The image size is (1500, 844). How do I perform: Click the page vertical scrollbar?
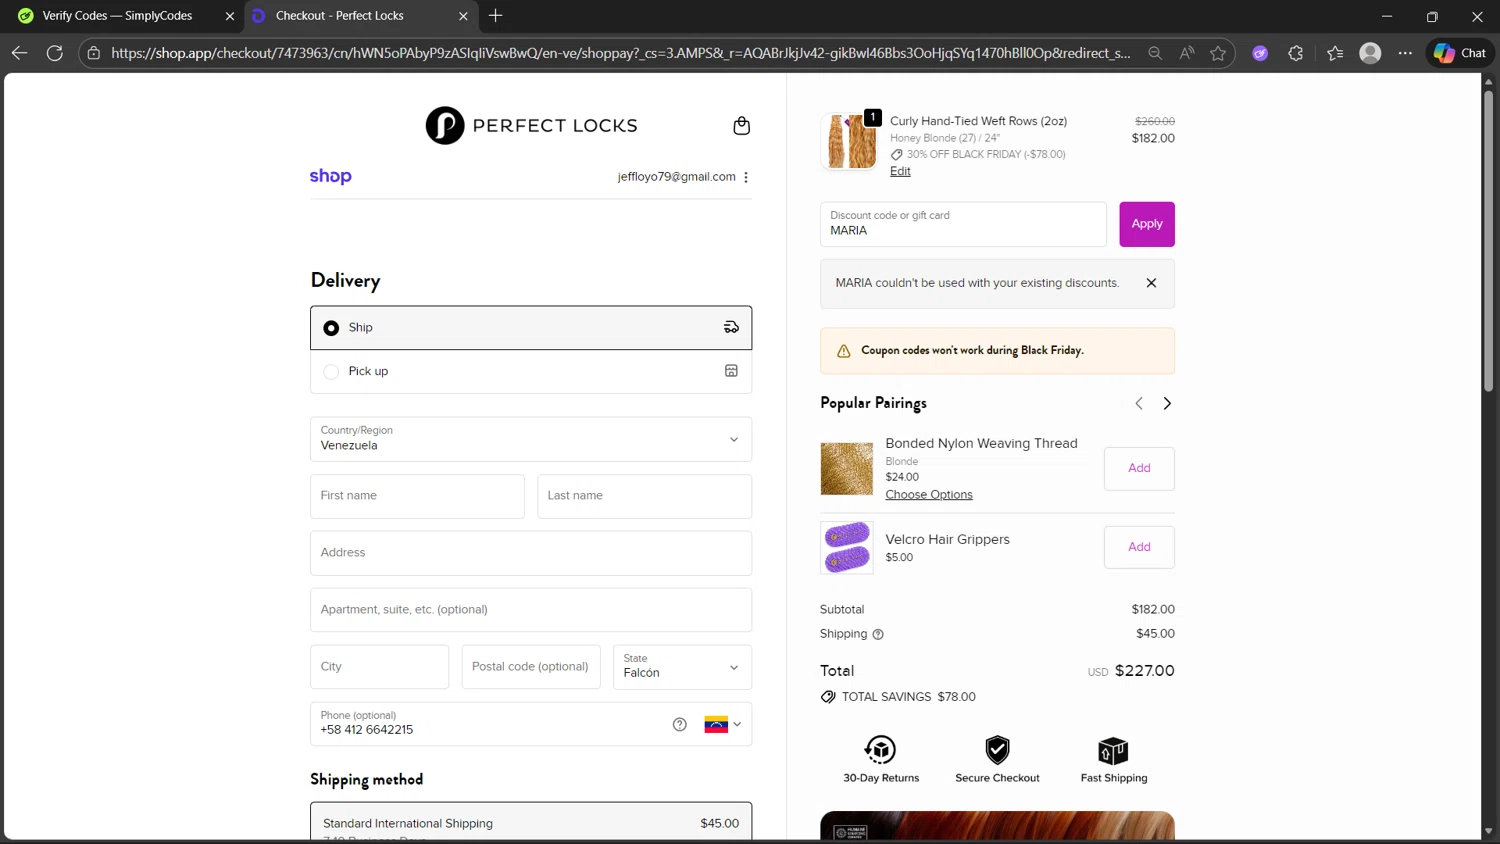click(x=1488, y=240)
